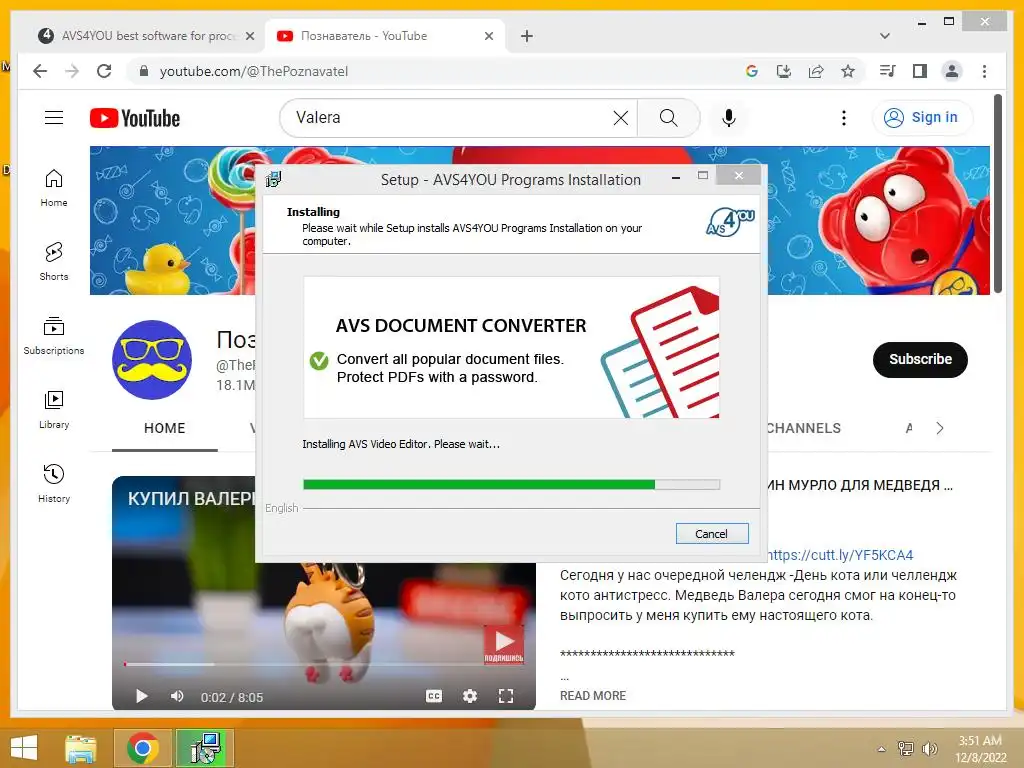The image size is (1024, 768).
Task: Seek on the video progress bar
Action: coord(323,664)
